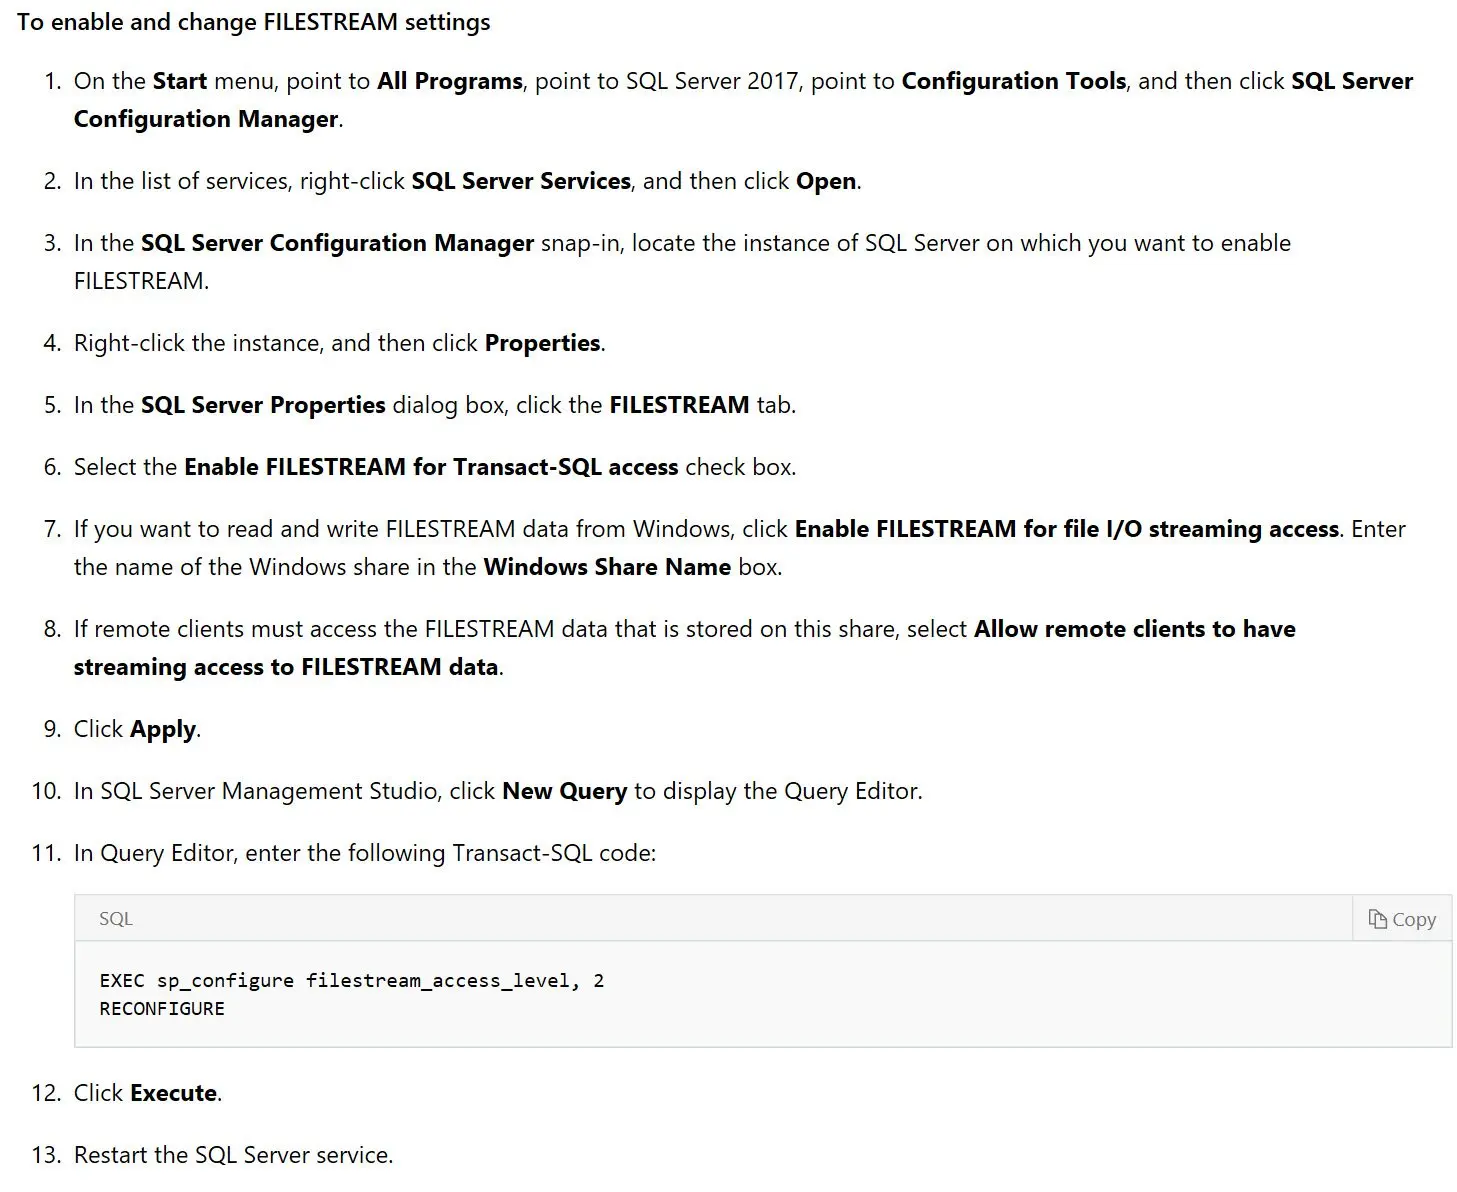The image size is (1457, 1192).
Task: Click the Copy button on the SQL code block
Action: [1401, 919]
